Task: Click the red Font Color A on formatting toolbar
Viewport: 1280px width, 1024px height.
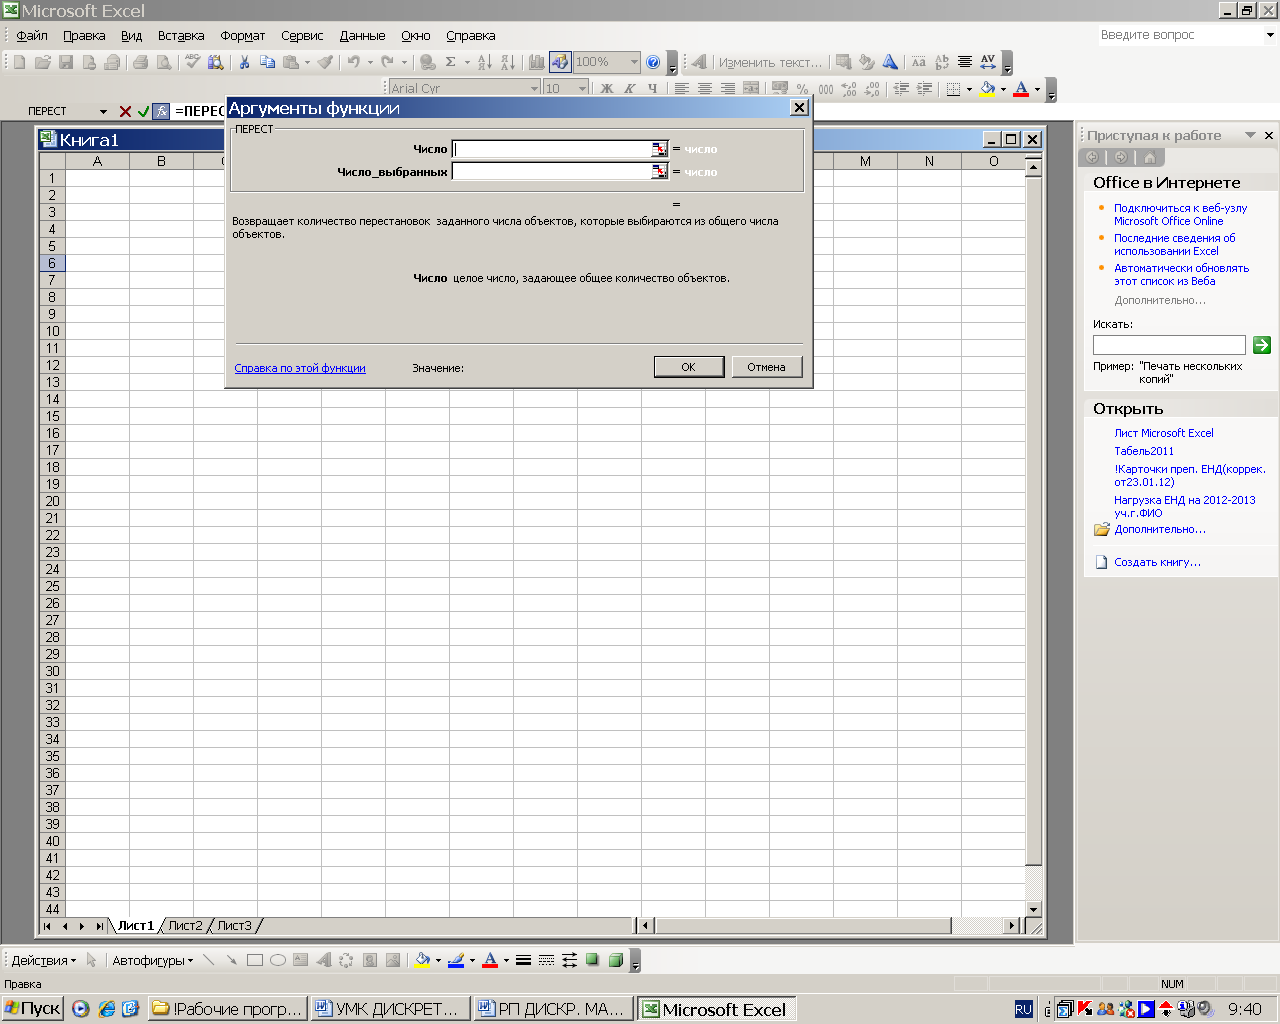Action: (1021, 88)
